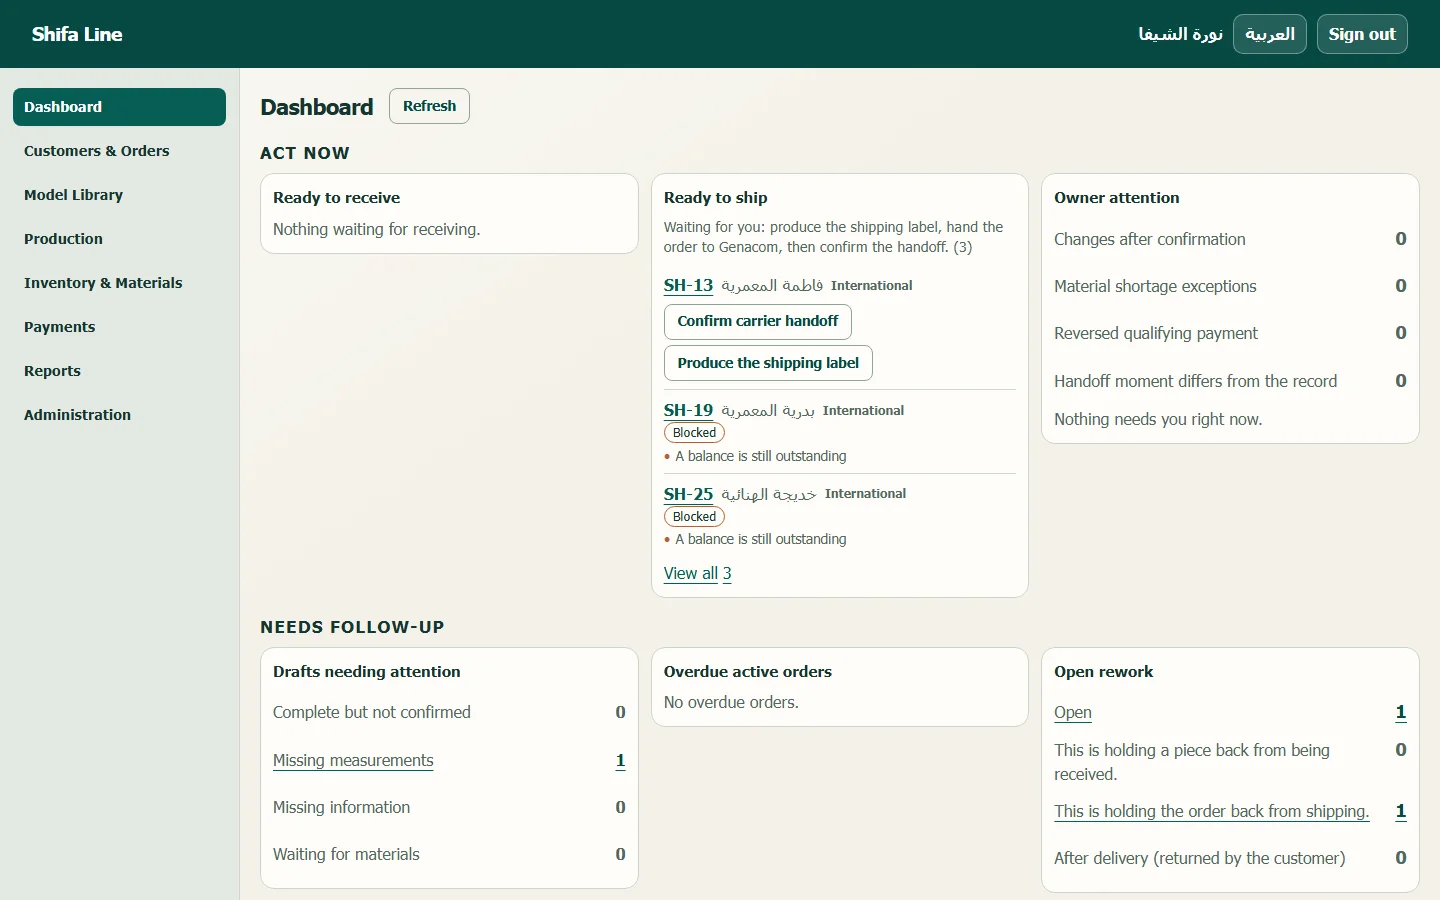The height and width of the screenshot is (900, 1440).
Task: Click the user name نورة الشيفا
Action: (1180, 34)
